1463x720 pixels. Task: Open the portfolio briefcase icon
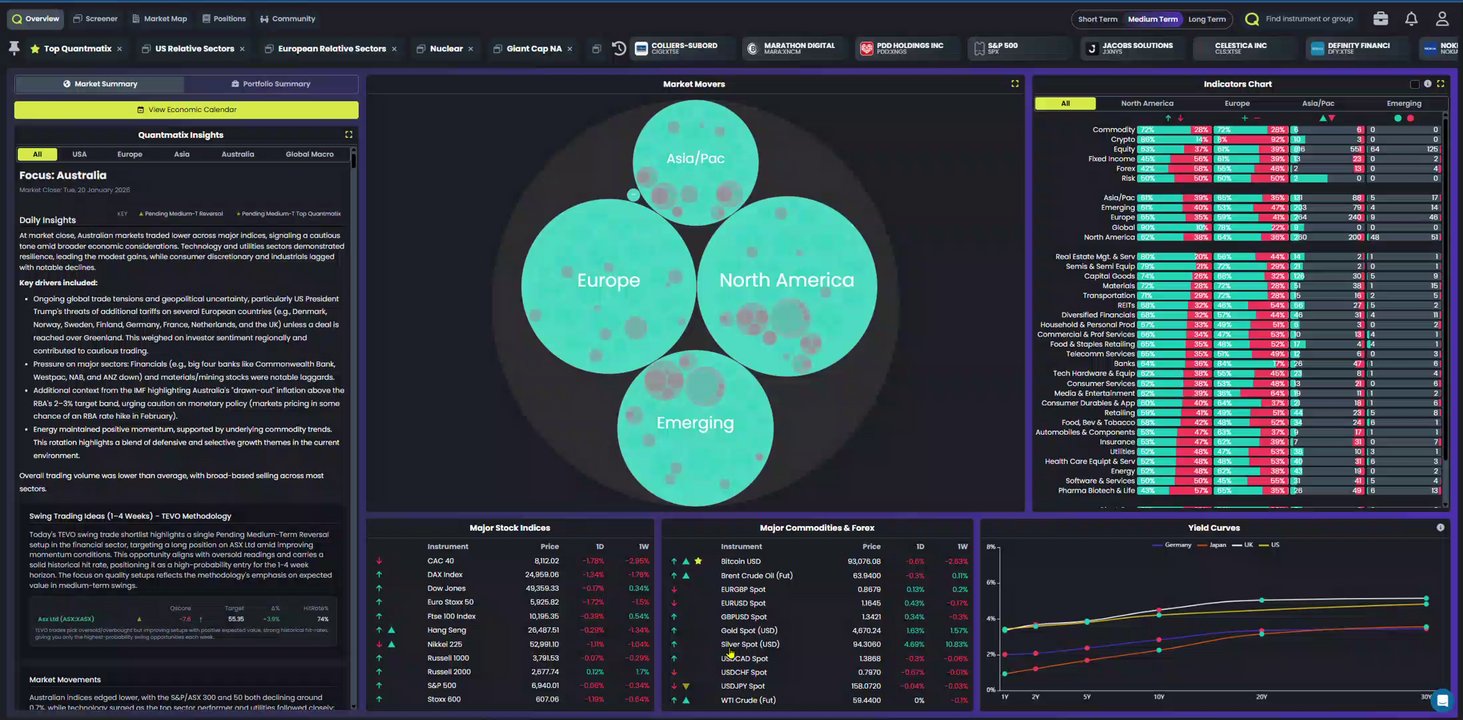1380,19
